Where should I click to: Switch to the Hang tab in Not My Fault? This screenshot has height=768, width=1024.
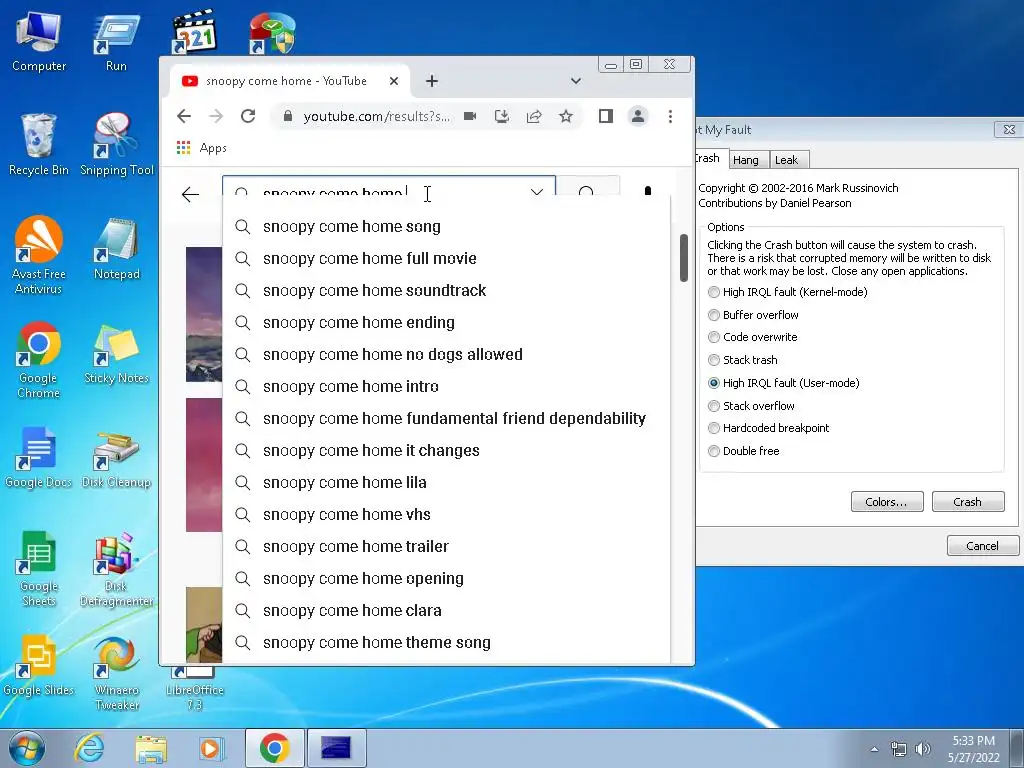746,160
